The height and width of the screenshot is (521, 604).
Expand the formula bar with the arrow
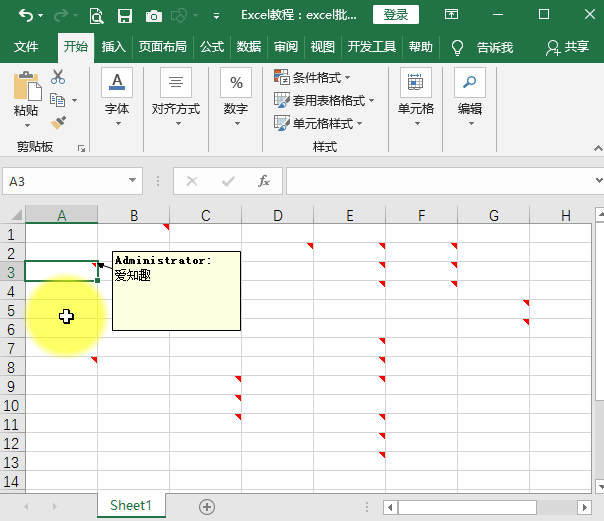pos(599,180)
